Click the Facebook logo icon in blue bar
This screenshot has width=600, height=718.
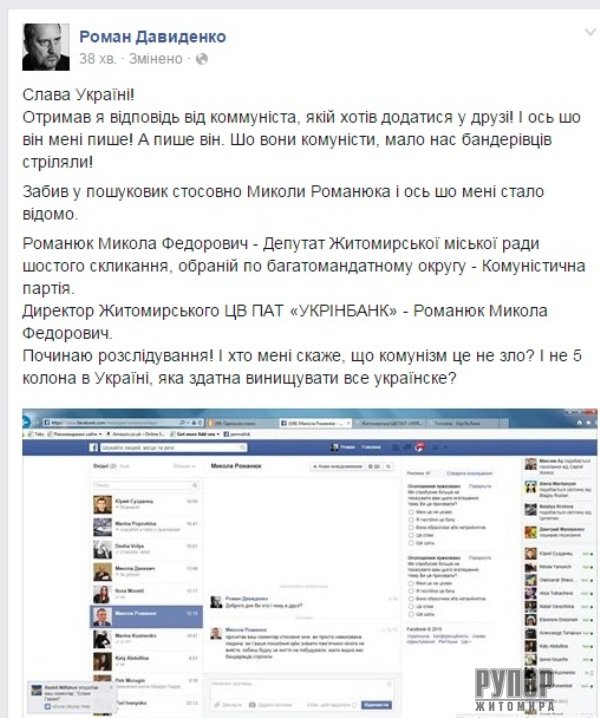point(93,447)
